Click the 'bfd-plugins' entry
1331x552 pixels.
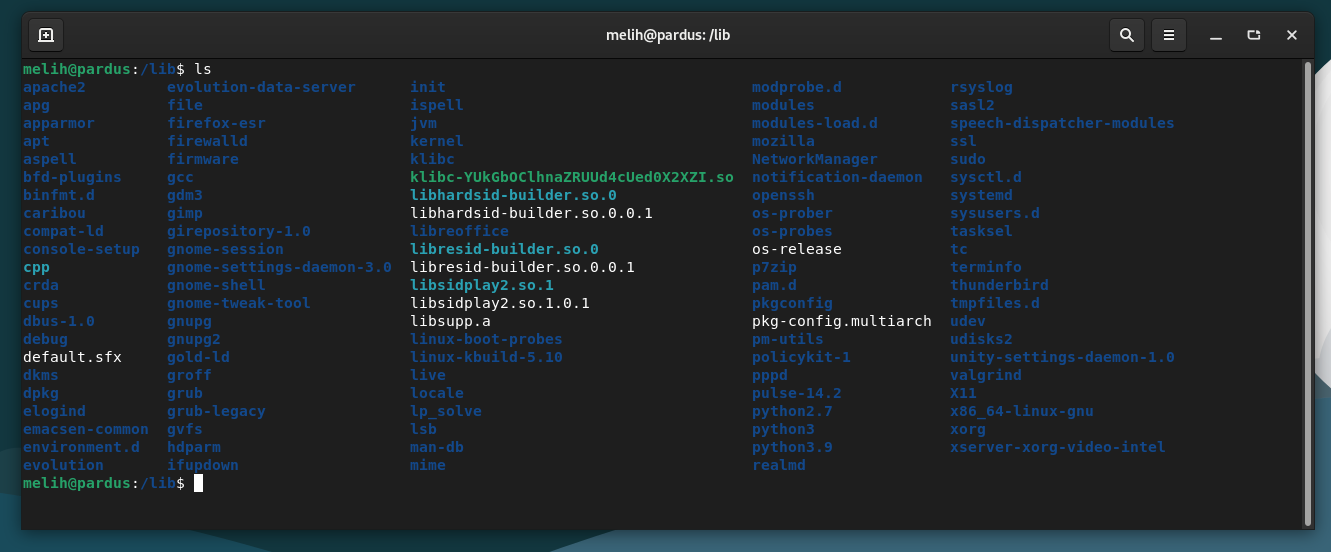tap(72, 177)
